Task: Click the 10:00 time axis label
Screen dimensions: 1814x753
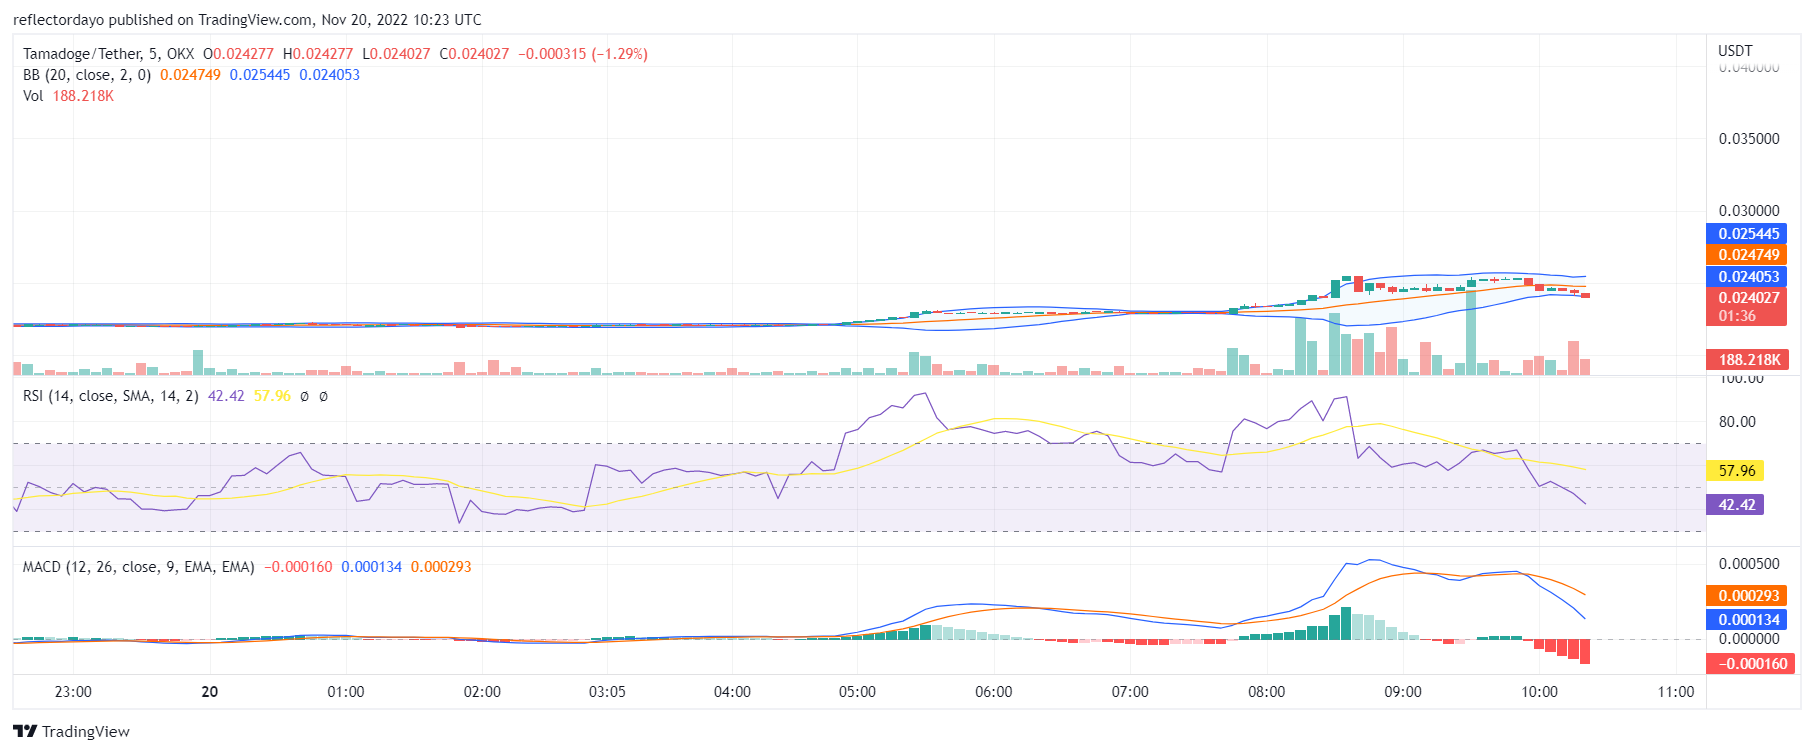Action: click(x=1539, y=692)
